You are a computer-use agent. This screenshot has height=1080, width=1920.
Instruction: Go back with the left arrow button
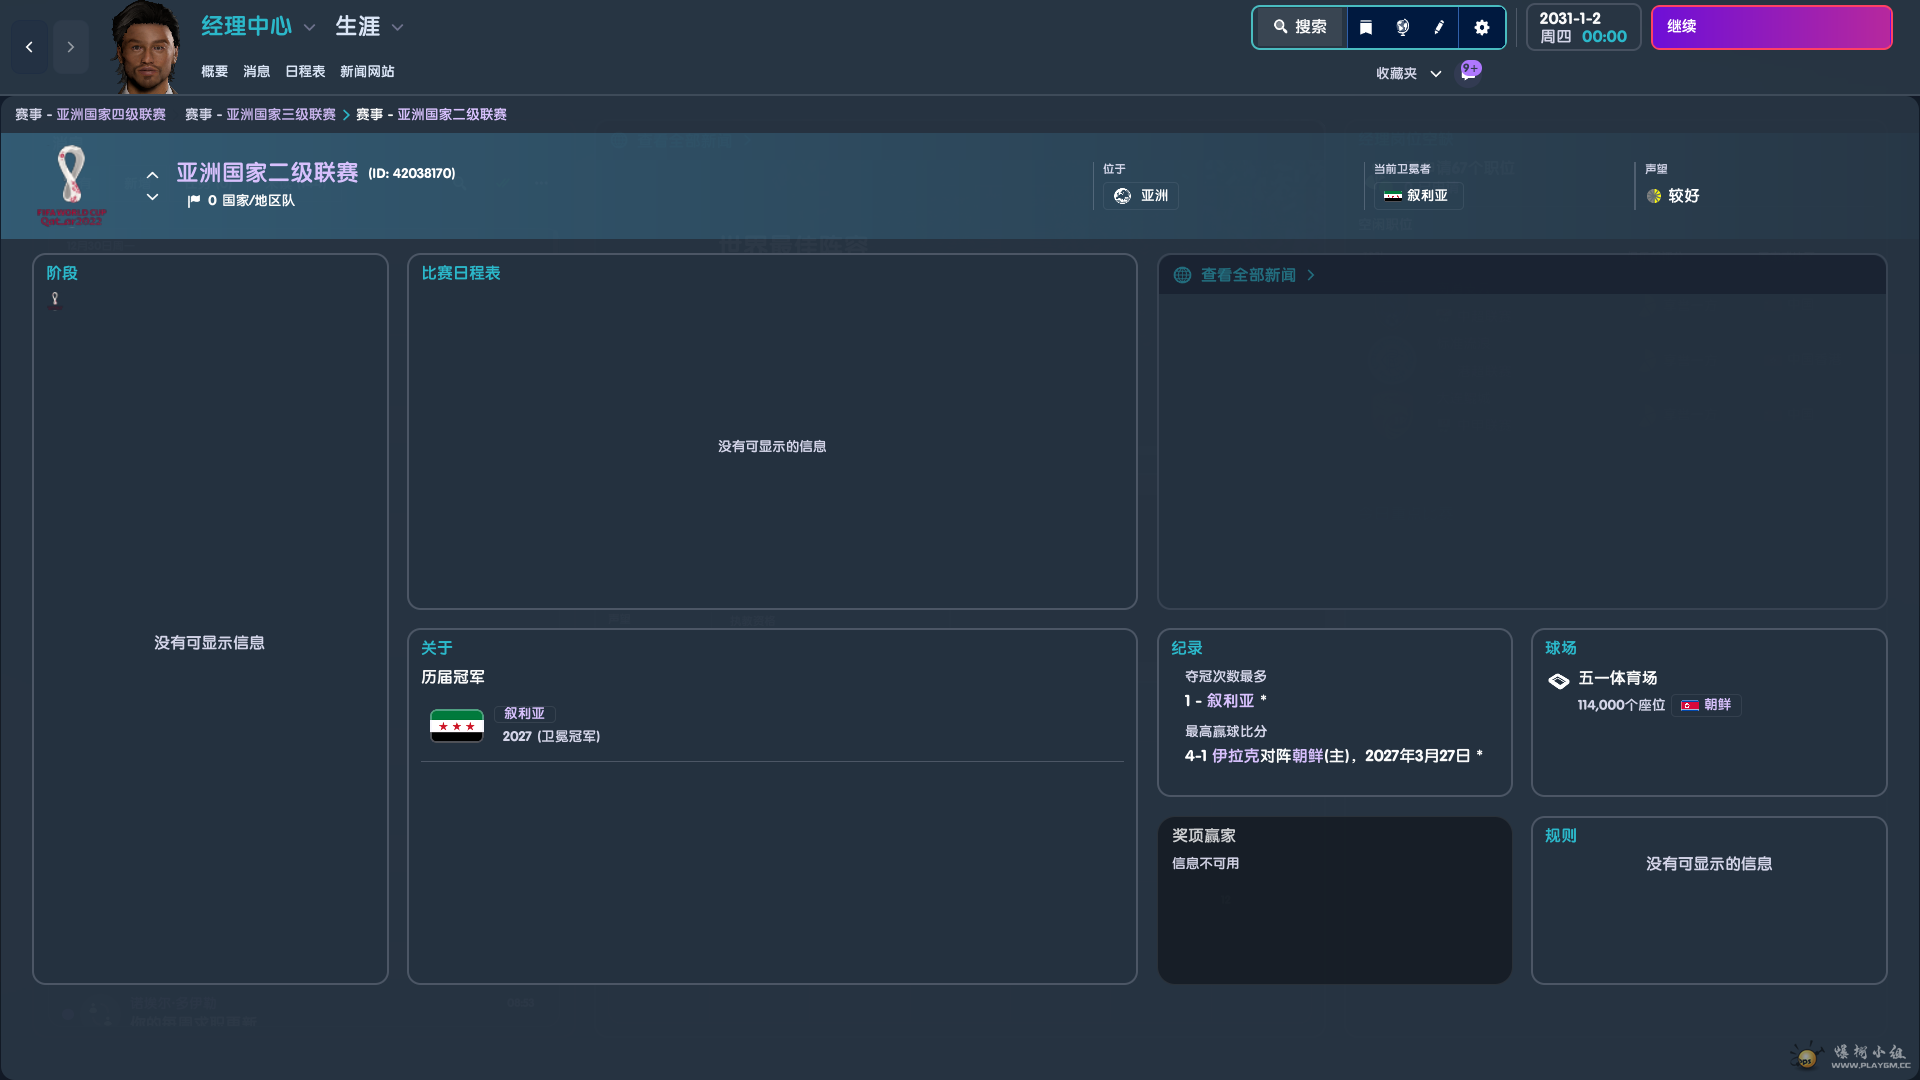coord(29,46)
